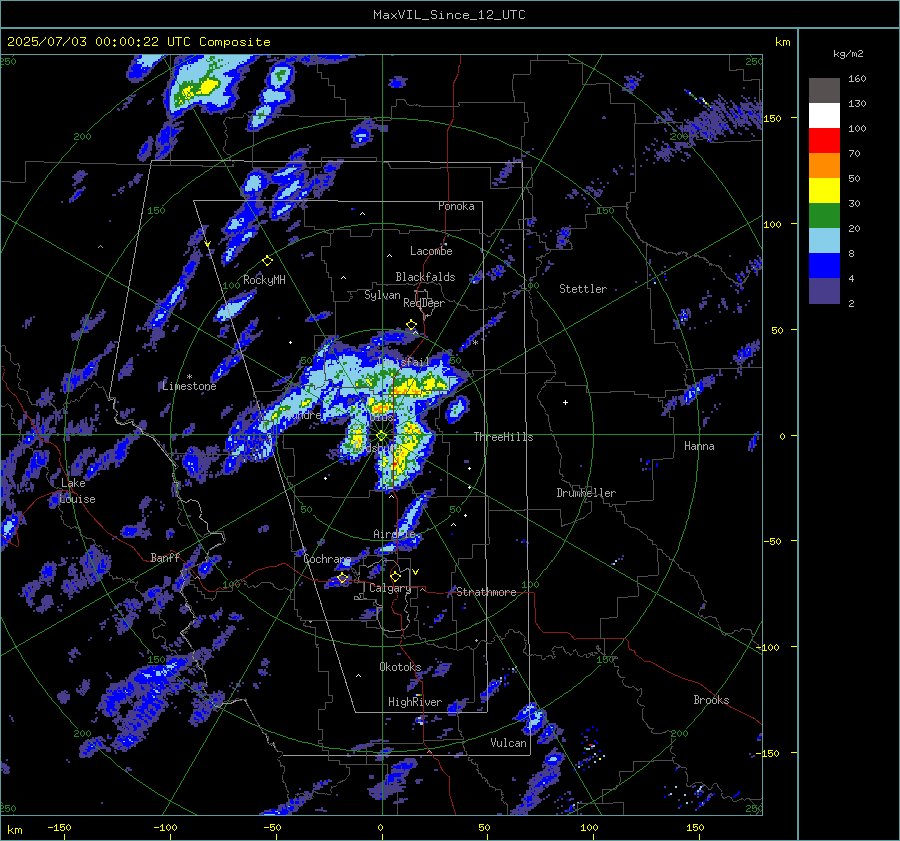Click the legend value 160

(x=857, y=79)
